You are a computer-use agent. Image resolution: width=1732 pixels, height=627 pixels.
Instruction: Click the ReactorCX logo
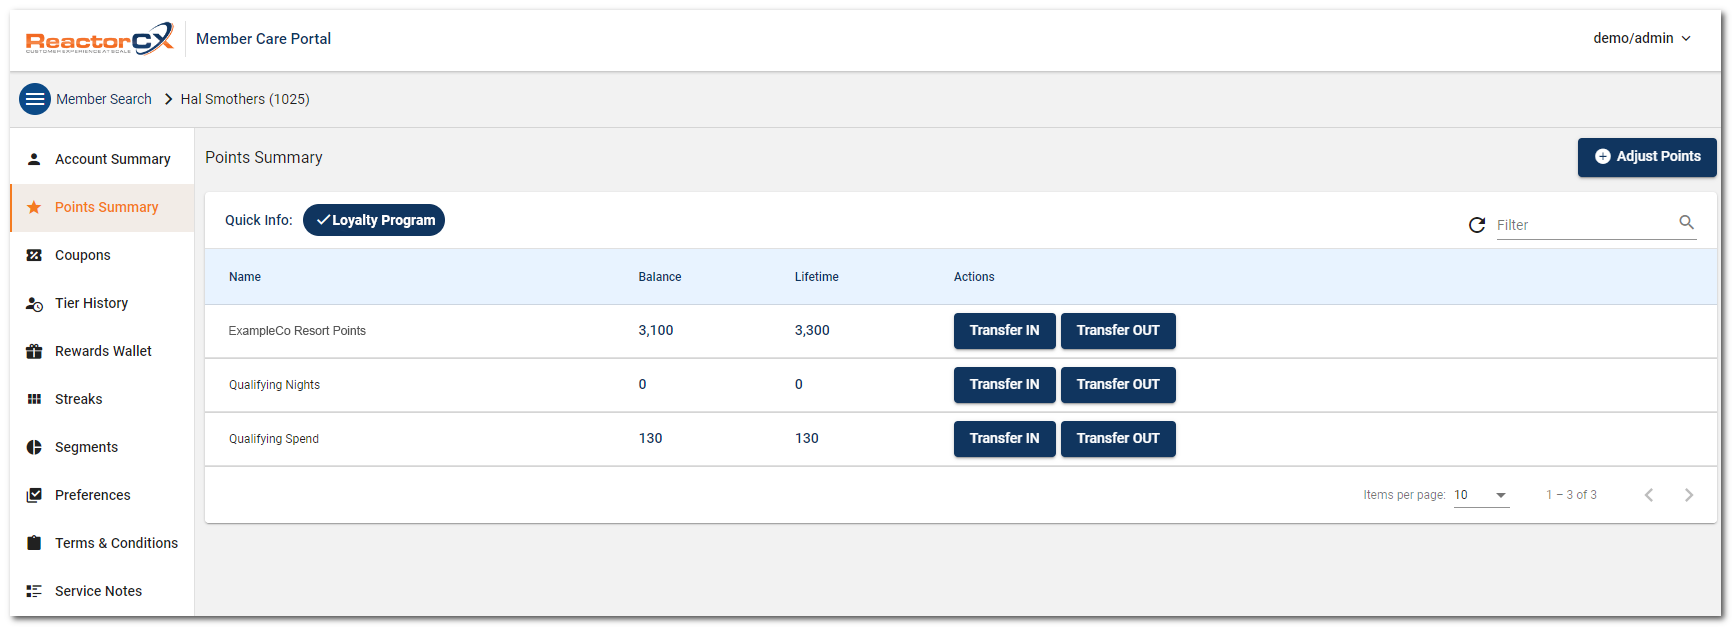(99, 39)
